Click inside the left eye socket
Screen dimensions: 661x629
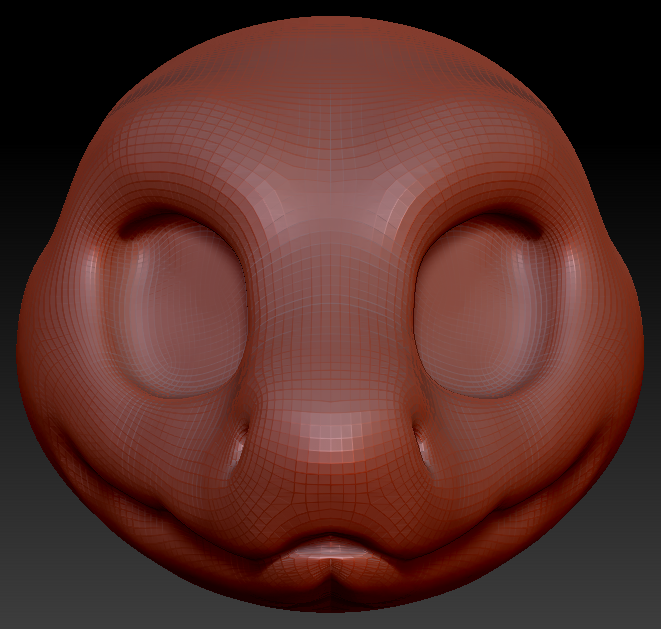coord(180,310)
